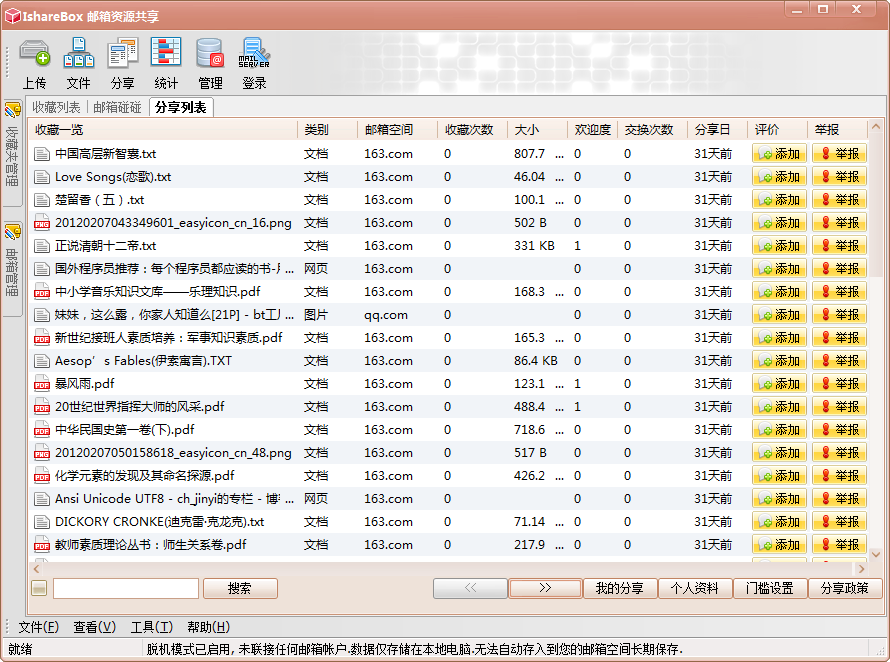Image resolution: width=890 pixels, height=662 pixels.
Task: Sort by the 大小 column header
Action: point(537,129)
